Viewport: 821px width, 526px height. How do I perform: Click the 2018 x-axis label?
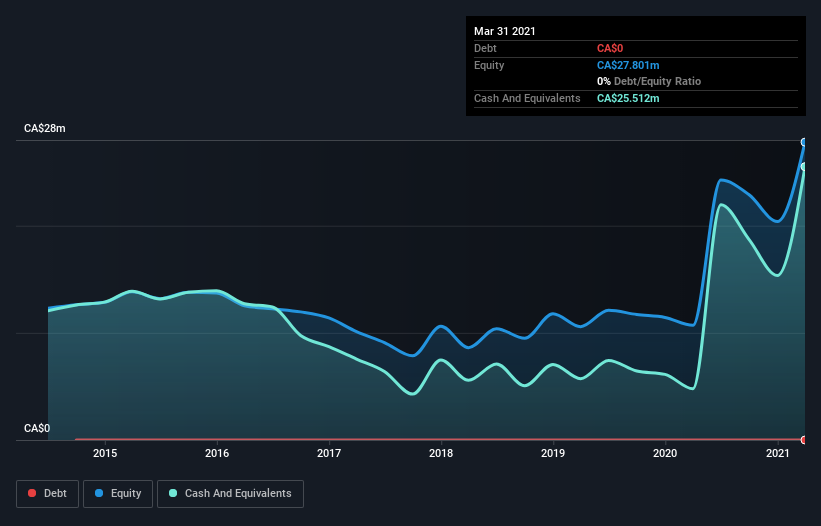(x=441, y=453)
